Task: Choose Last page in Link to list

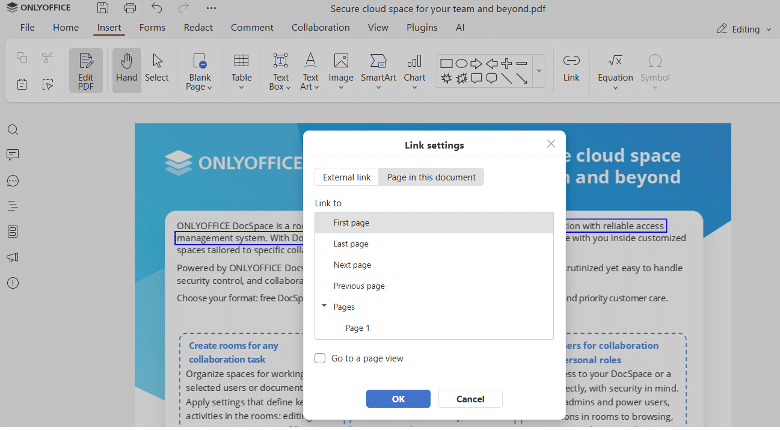Action: click(x=434, y=244)
